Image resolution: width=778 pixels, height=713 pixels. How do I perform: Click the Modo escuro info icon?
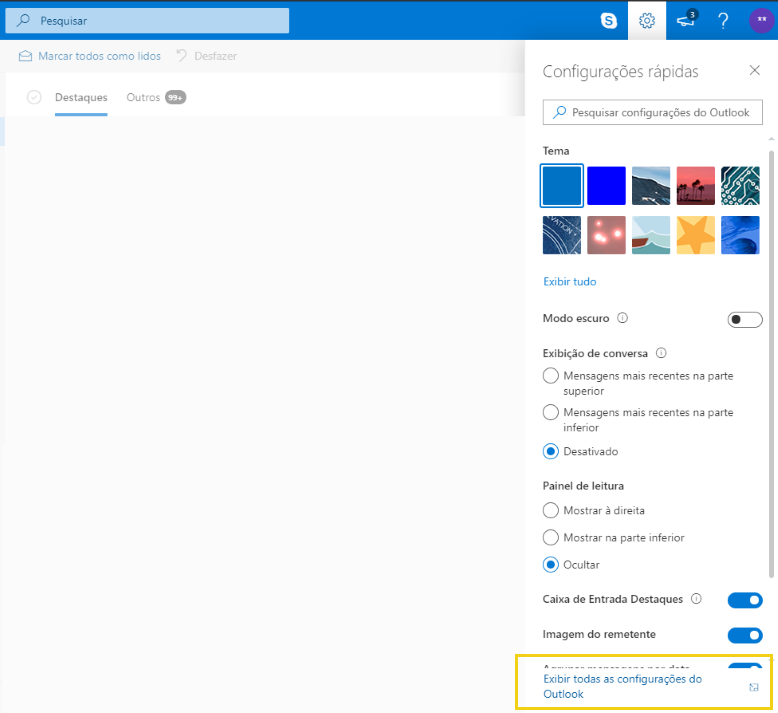pyautogui.click(x=622, y=318)
